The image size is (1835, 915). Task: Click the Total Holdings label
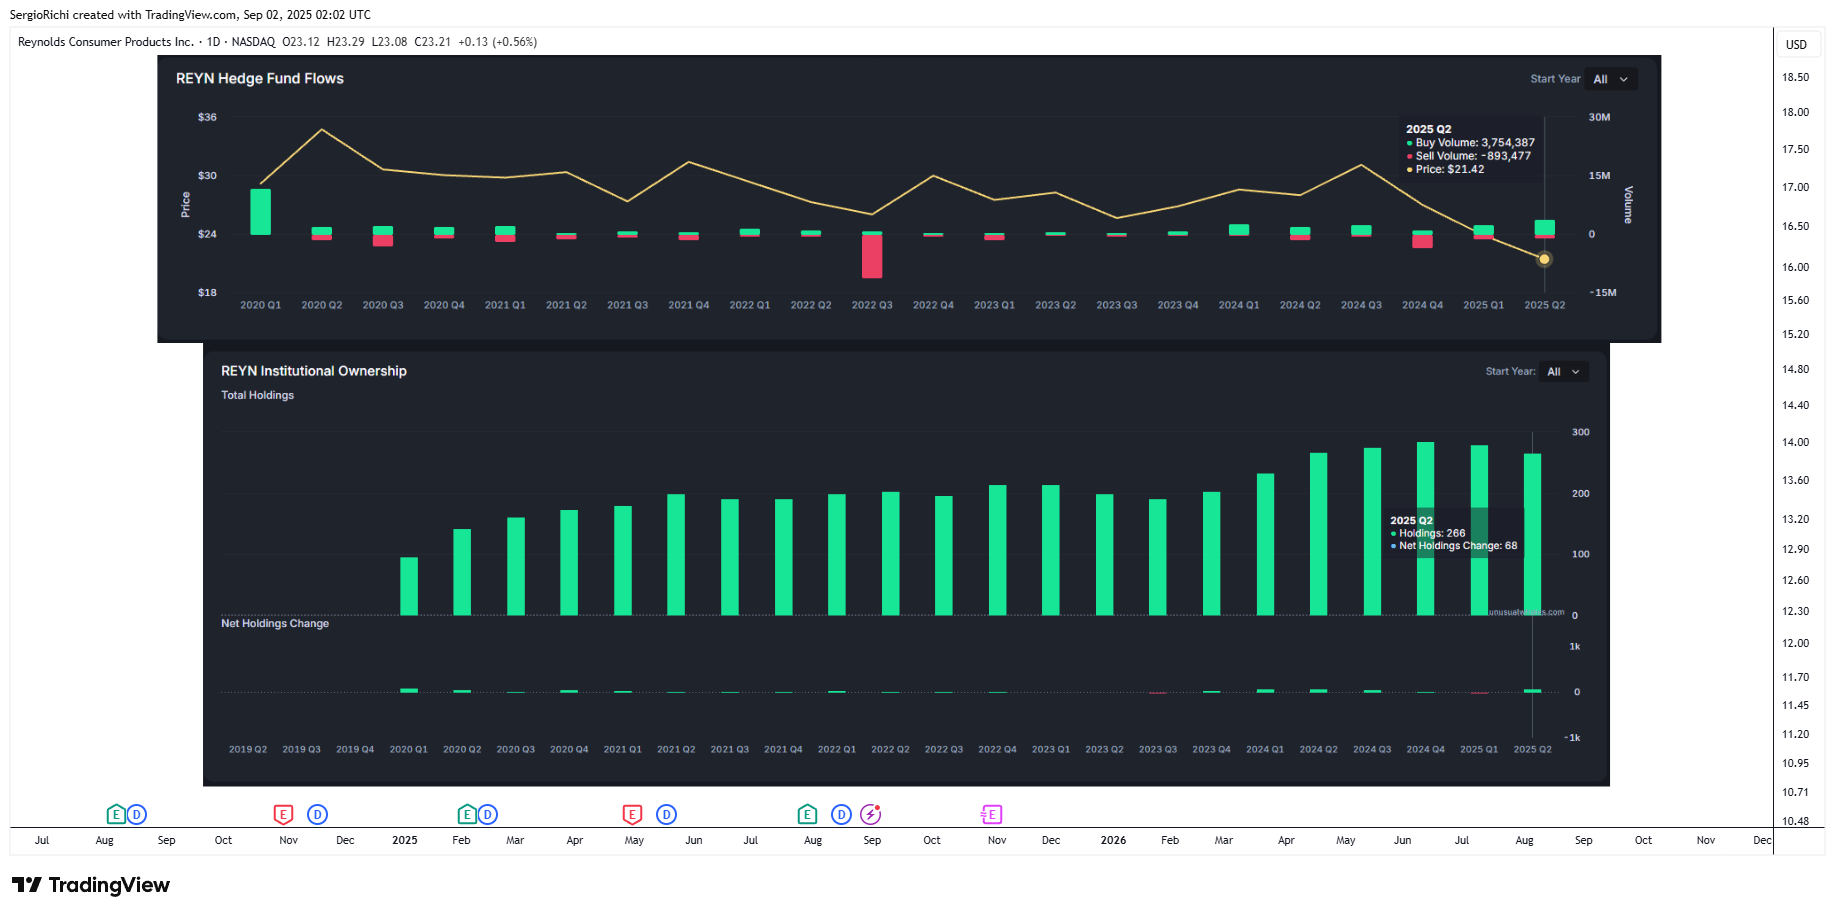(x=258, y=395)
